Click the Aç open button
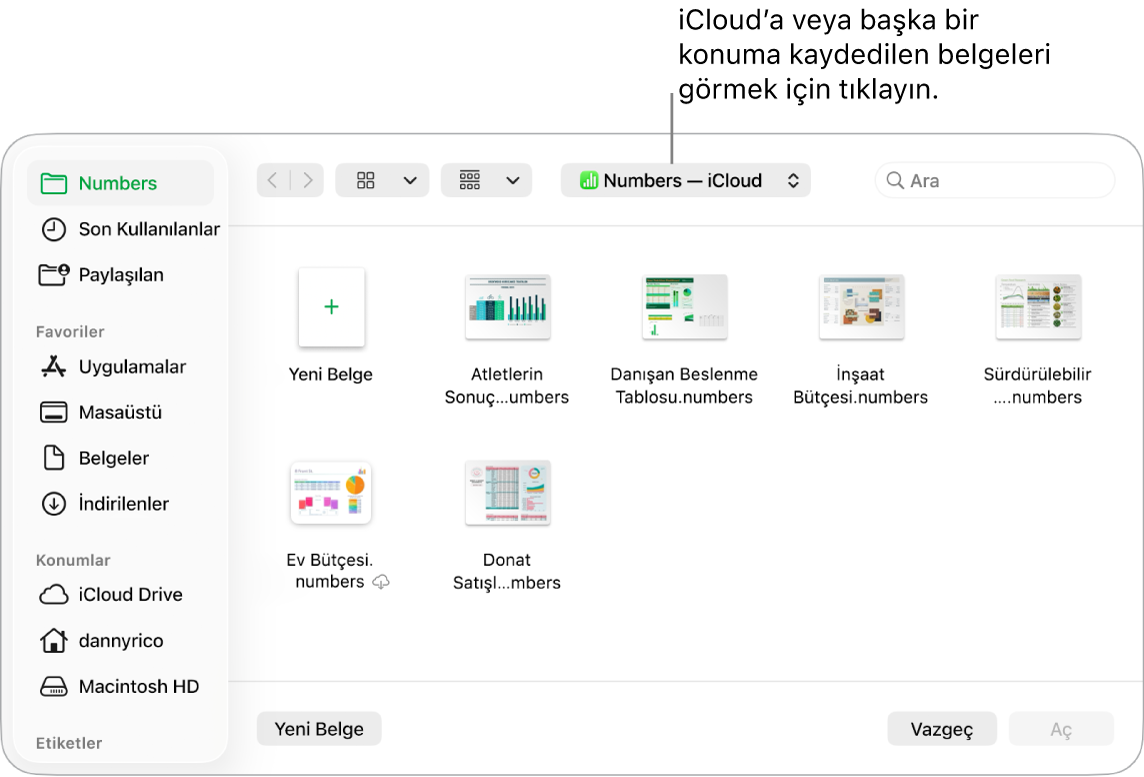The width and height of the screenshot is (1144, 777). click(x=1061, y=729)
